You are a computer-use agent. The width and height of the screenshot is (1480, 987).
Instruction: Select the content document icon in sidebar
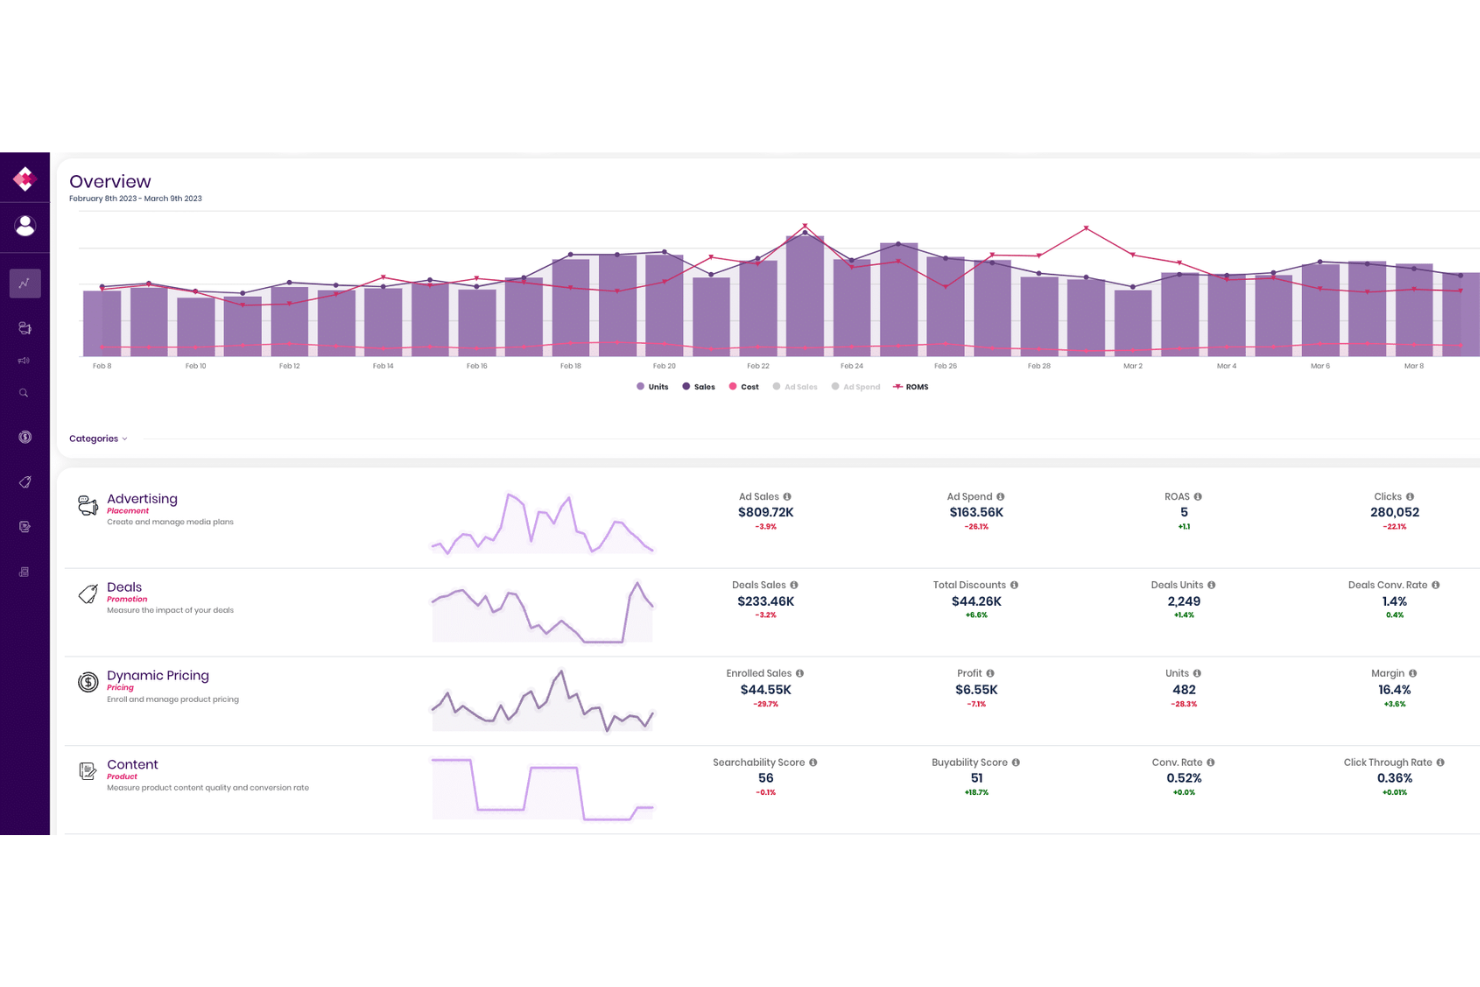click(x=24, y=526)
